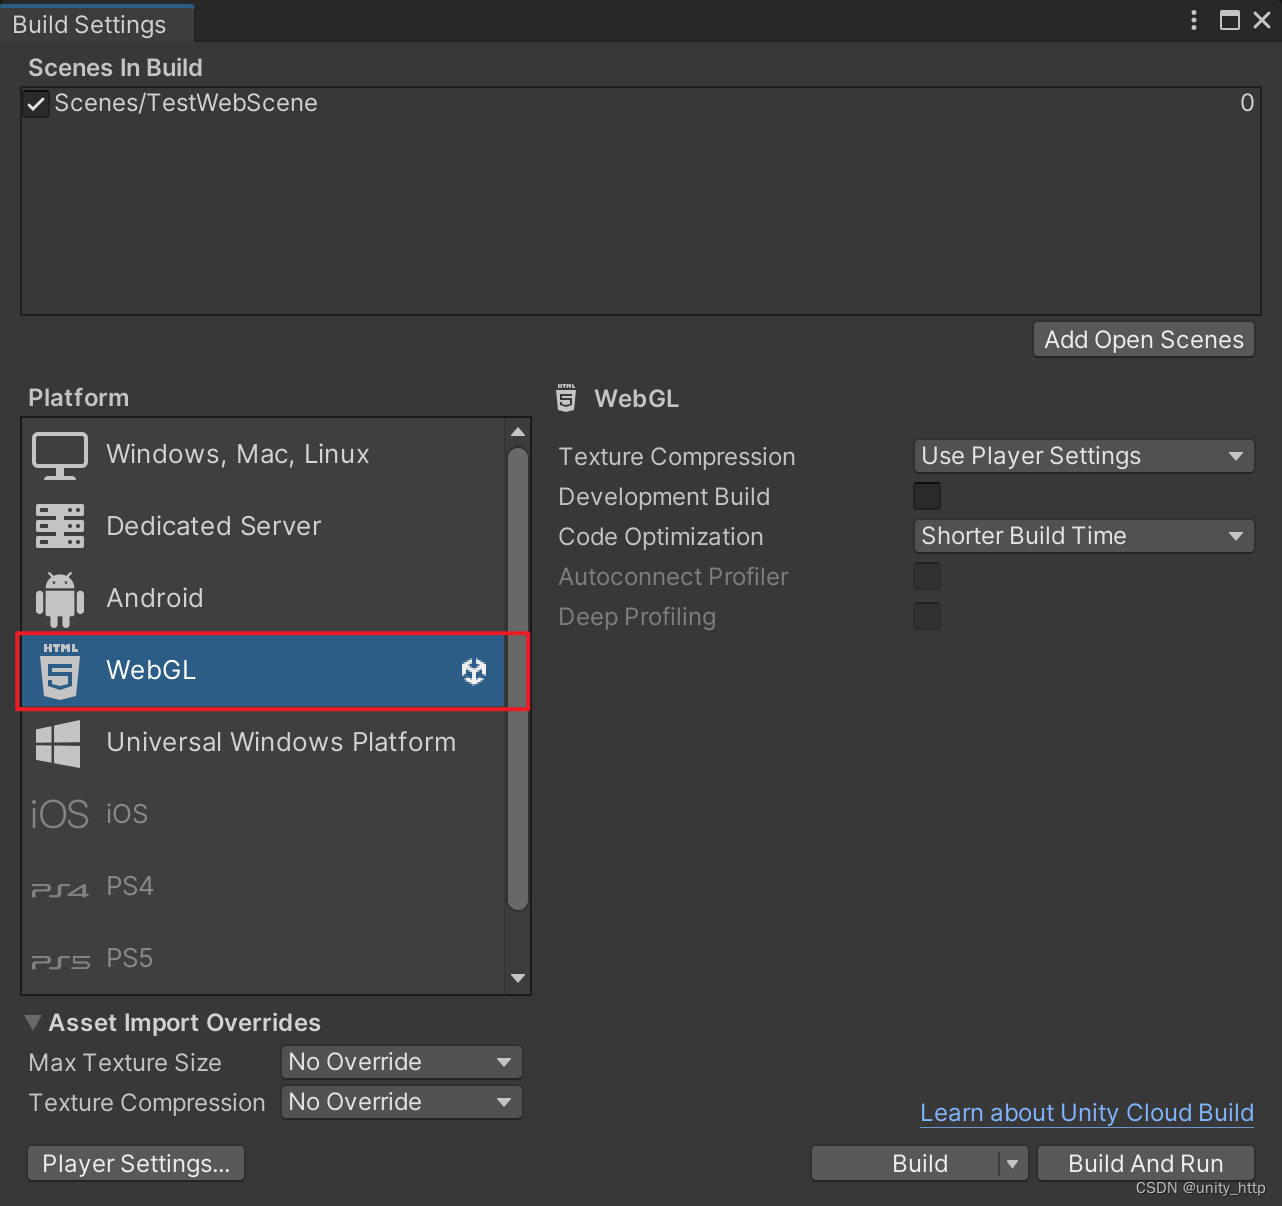Open the Max Texture Size dropdown
This screenshot has height=1206, width=1282.
(402, 1062)
